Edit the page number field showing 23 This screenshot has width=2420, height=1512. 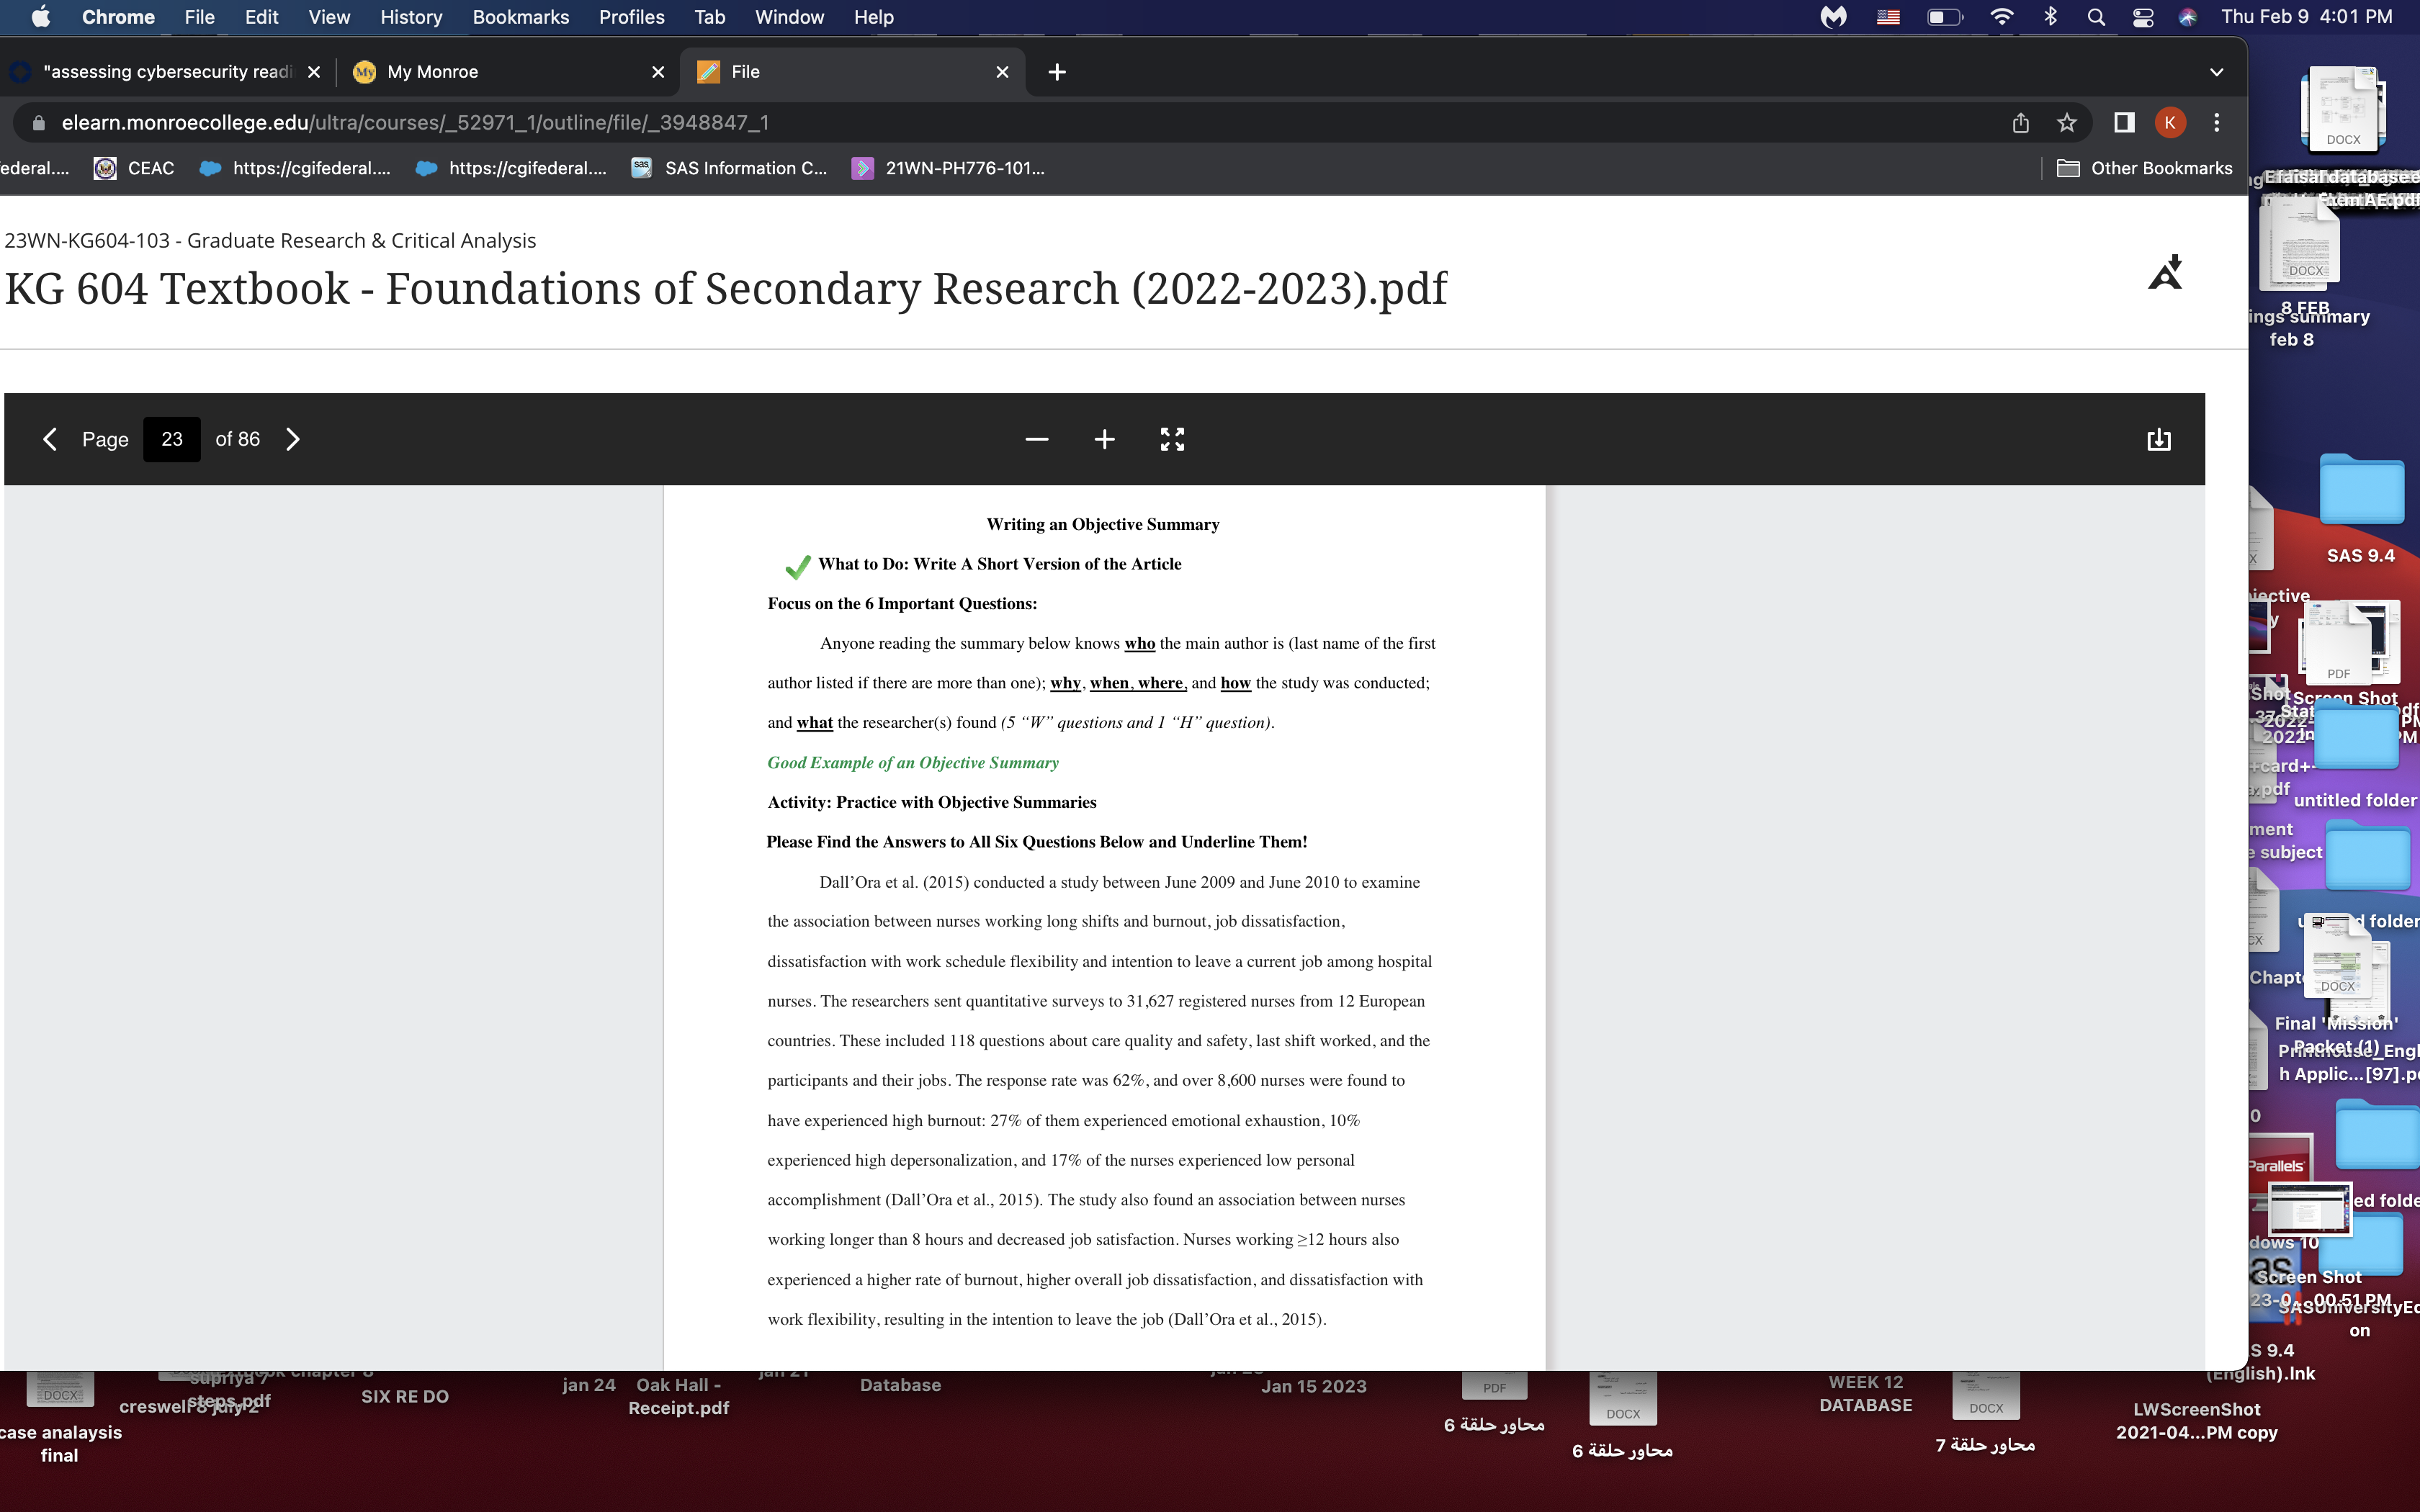coord(172,439)
